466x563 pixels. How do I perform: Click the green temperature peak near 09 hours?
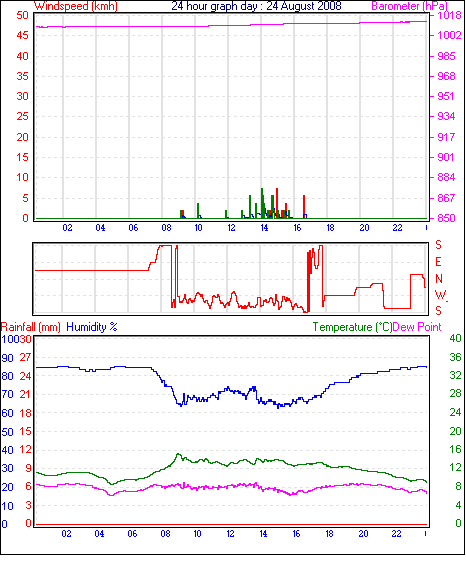pyautogui.click(x=178, y=455)
